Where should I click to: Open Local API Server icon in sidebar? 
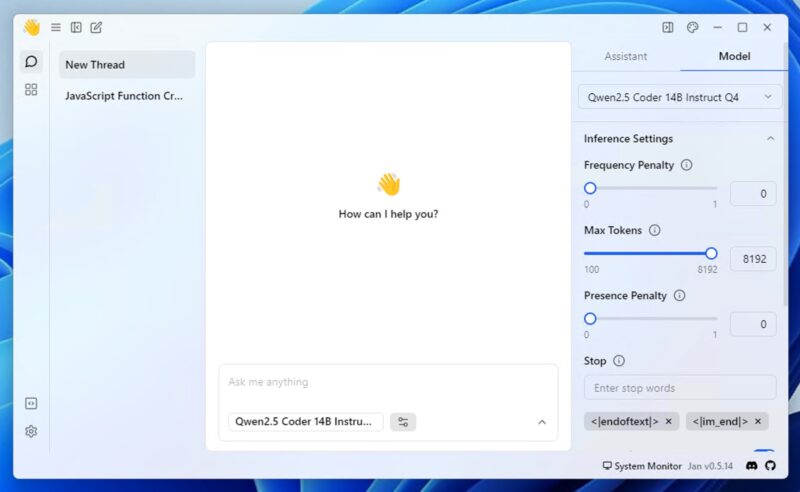click(x=31, y=403)
